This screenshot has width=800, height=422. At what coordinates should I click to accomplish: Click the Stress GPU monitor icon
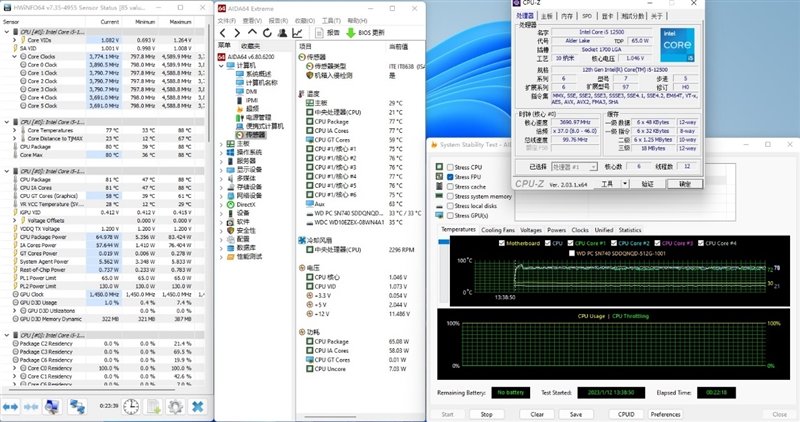coord(439,215)
